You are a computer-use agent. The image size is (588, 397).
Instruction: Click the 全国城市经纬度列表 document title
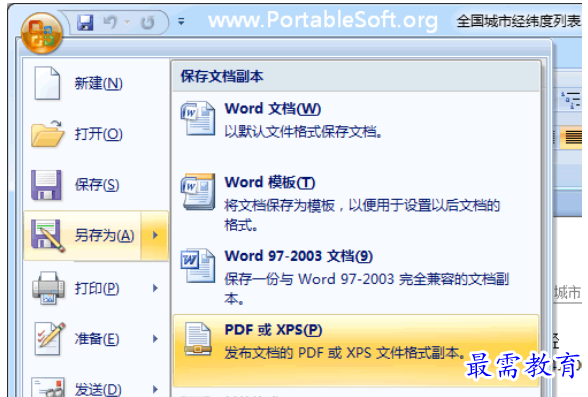[x=519, y=21]
